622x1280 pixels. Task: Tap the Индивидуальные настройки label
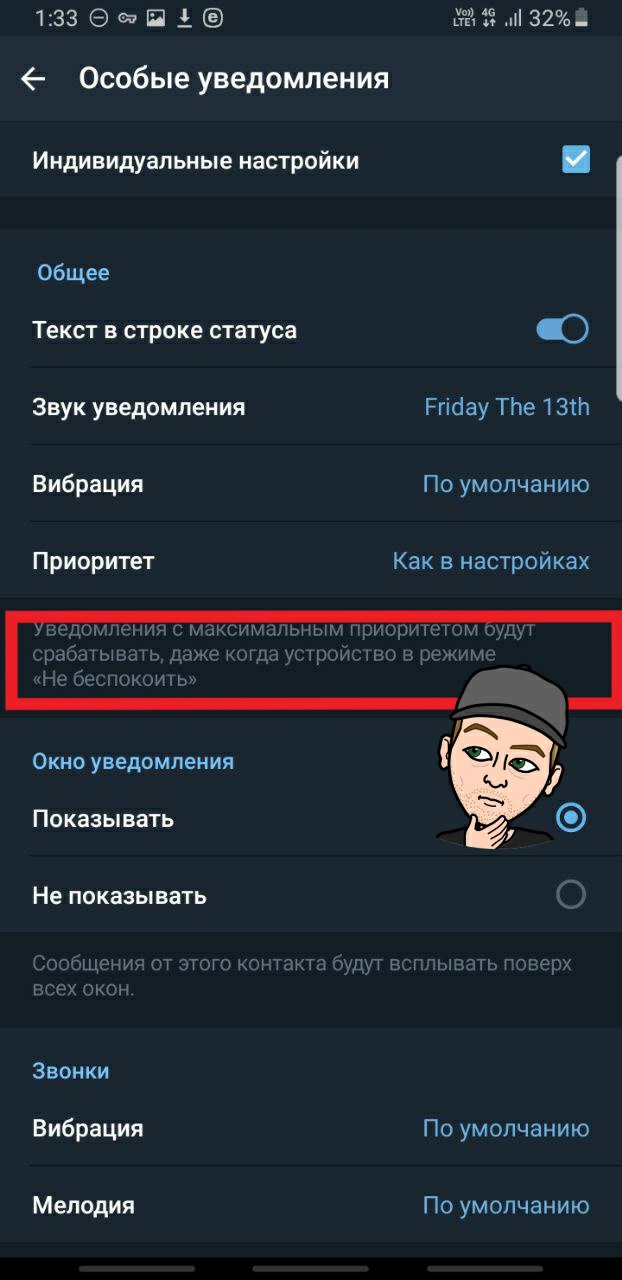(196, 160)
